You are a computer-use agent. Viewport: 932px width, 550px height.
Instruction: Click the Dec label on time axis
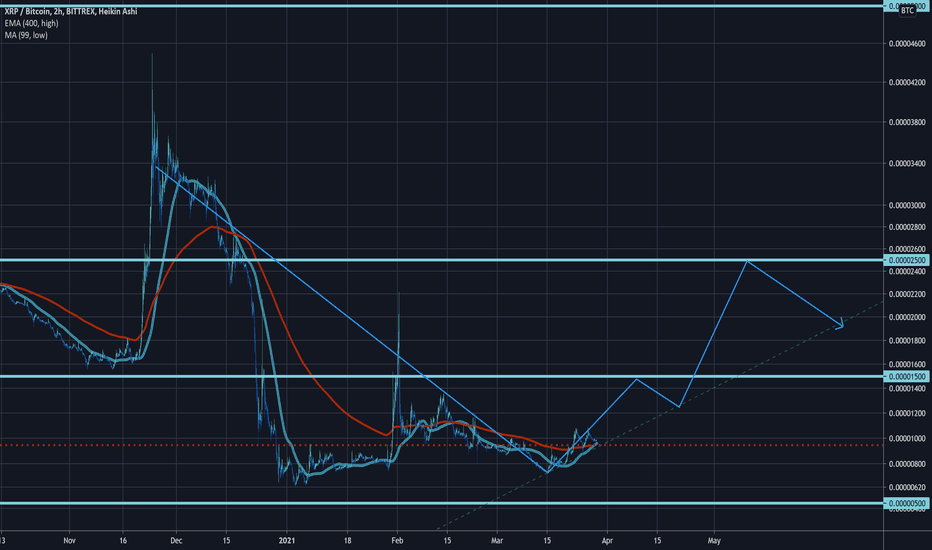(176, 540)
